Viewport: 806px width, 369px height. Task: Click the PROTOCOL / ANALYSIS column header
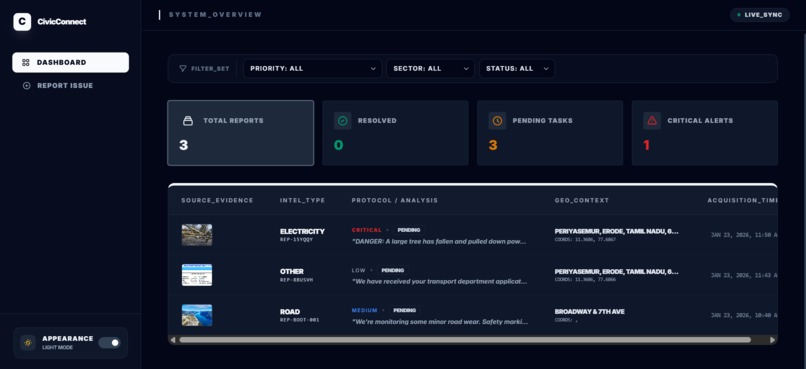click(x=395, y=200)
